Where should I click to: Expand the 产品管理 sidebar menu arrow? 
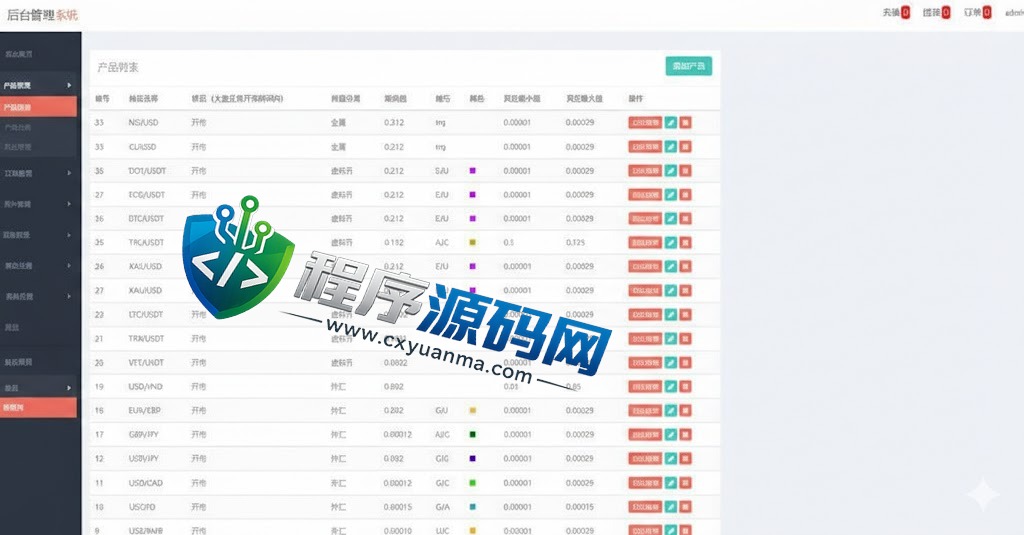[69, 85]
